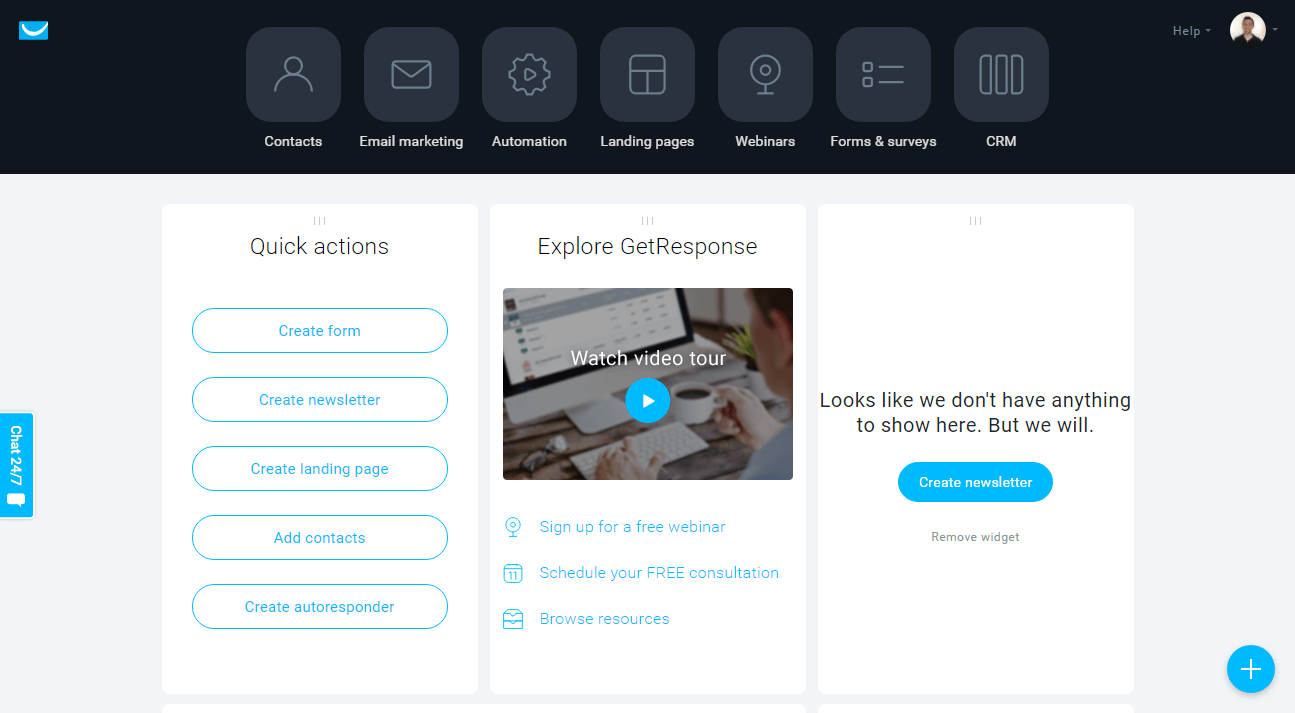Open the Contacts icon tile
1295x713 pixels.
293,74
